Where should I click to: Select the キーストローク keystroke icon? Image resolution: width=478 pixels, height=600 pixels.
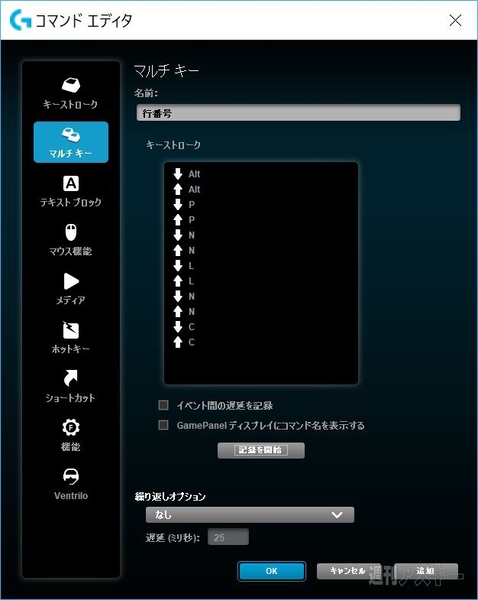click(x=71, y=85)
